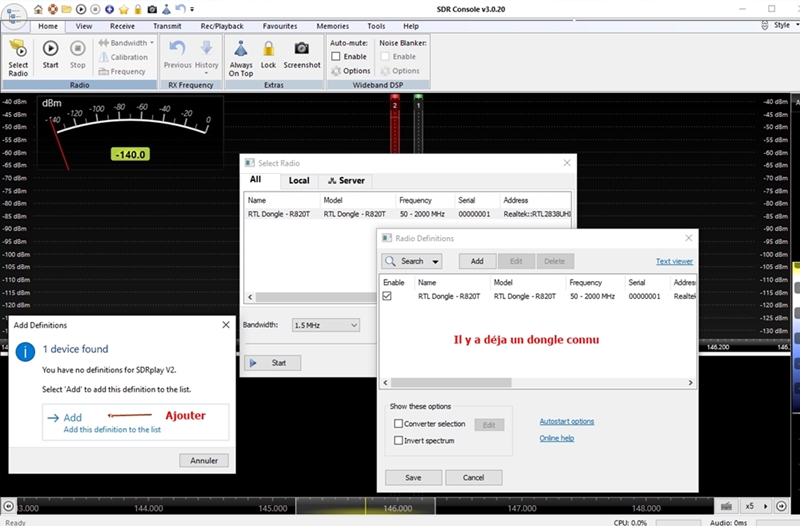Select RTL Dongle - R820T row in Select Radio
The image size is (800, 526).
click(x=408, y=214)
